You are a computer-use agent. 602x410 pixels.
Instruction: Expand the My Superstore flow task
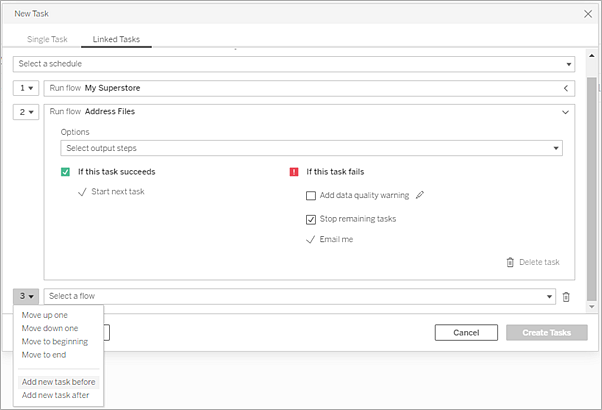(566, 88)
